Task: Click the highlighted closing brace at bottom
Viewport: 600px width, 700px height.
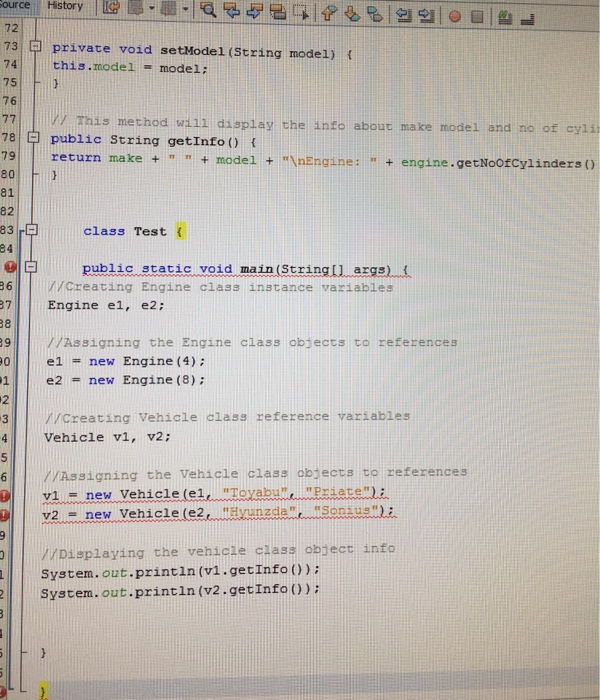Action: pyautogui.click(x=43, y=691)
